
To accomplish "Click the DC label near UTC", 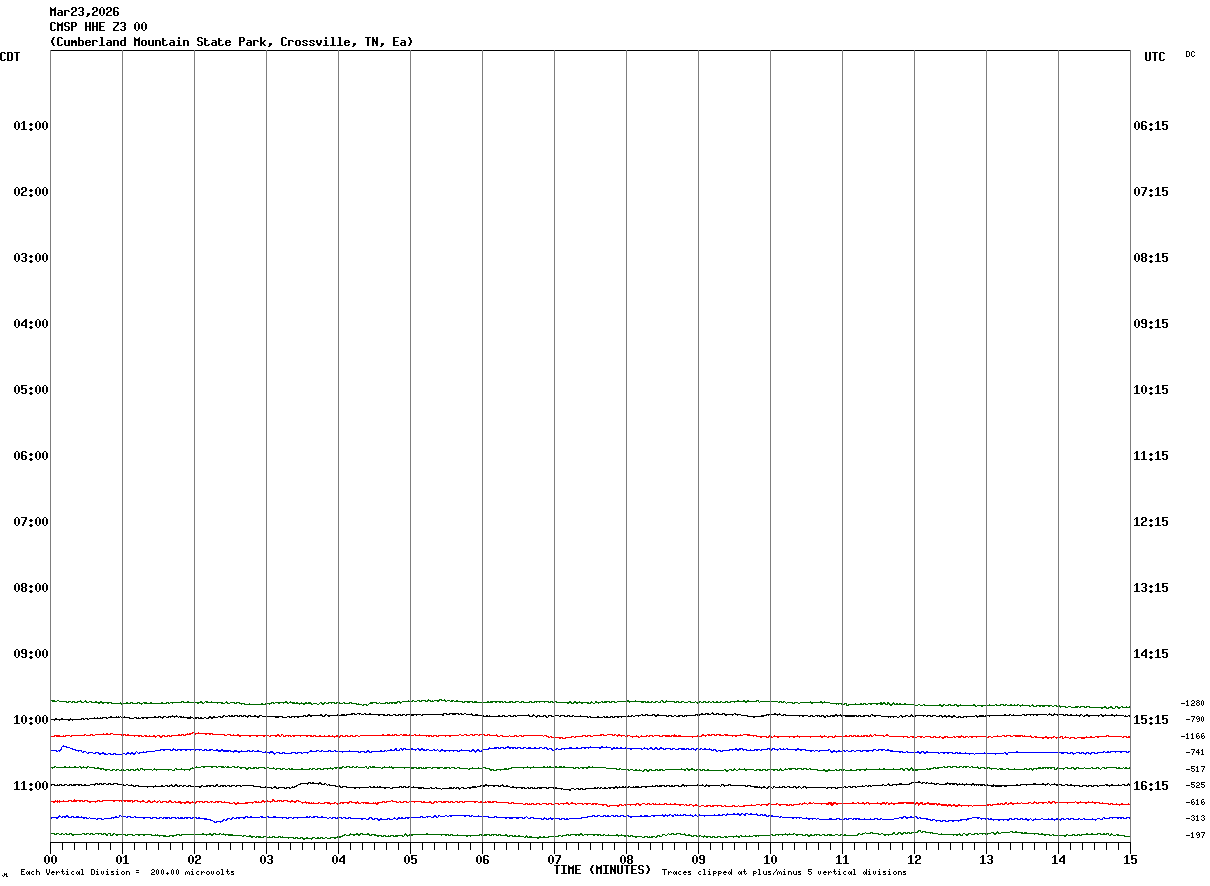I will 1190,54.
